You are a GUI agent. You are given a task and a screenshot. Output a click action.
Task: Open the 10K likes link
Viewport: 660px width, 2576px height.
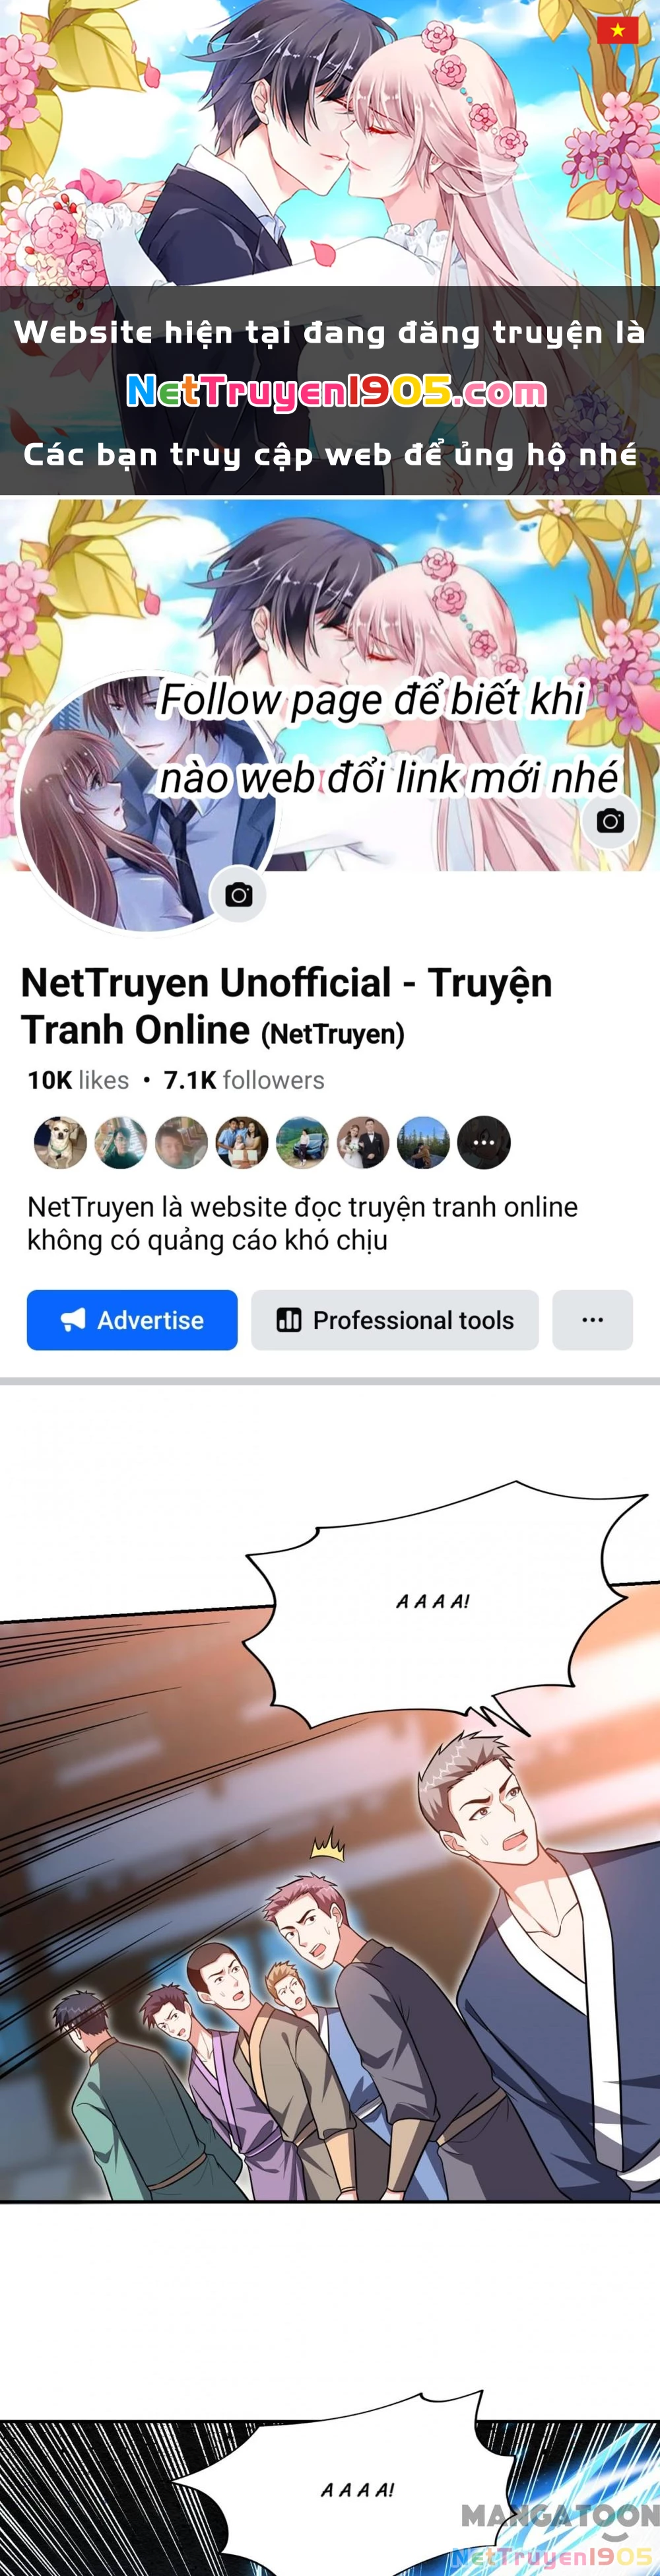click(78, 1080)
